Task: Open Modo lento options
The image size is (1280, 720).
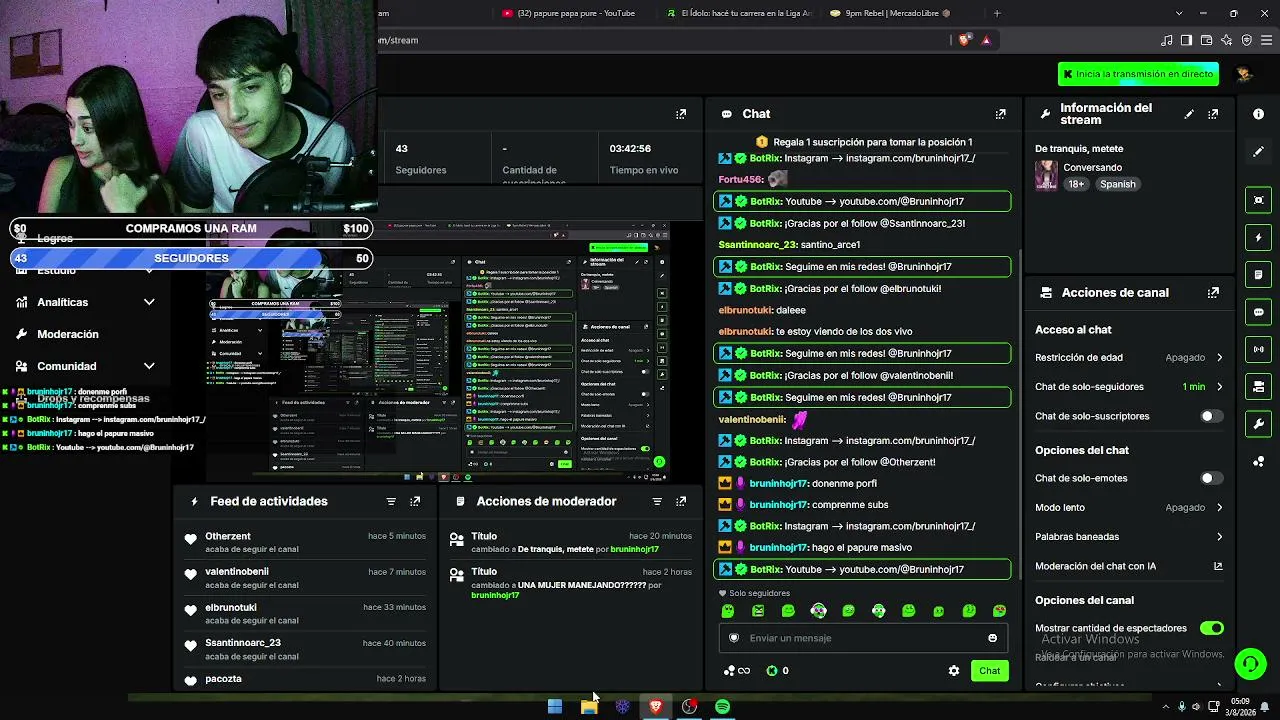Action: (x=1129, y=507)
